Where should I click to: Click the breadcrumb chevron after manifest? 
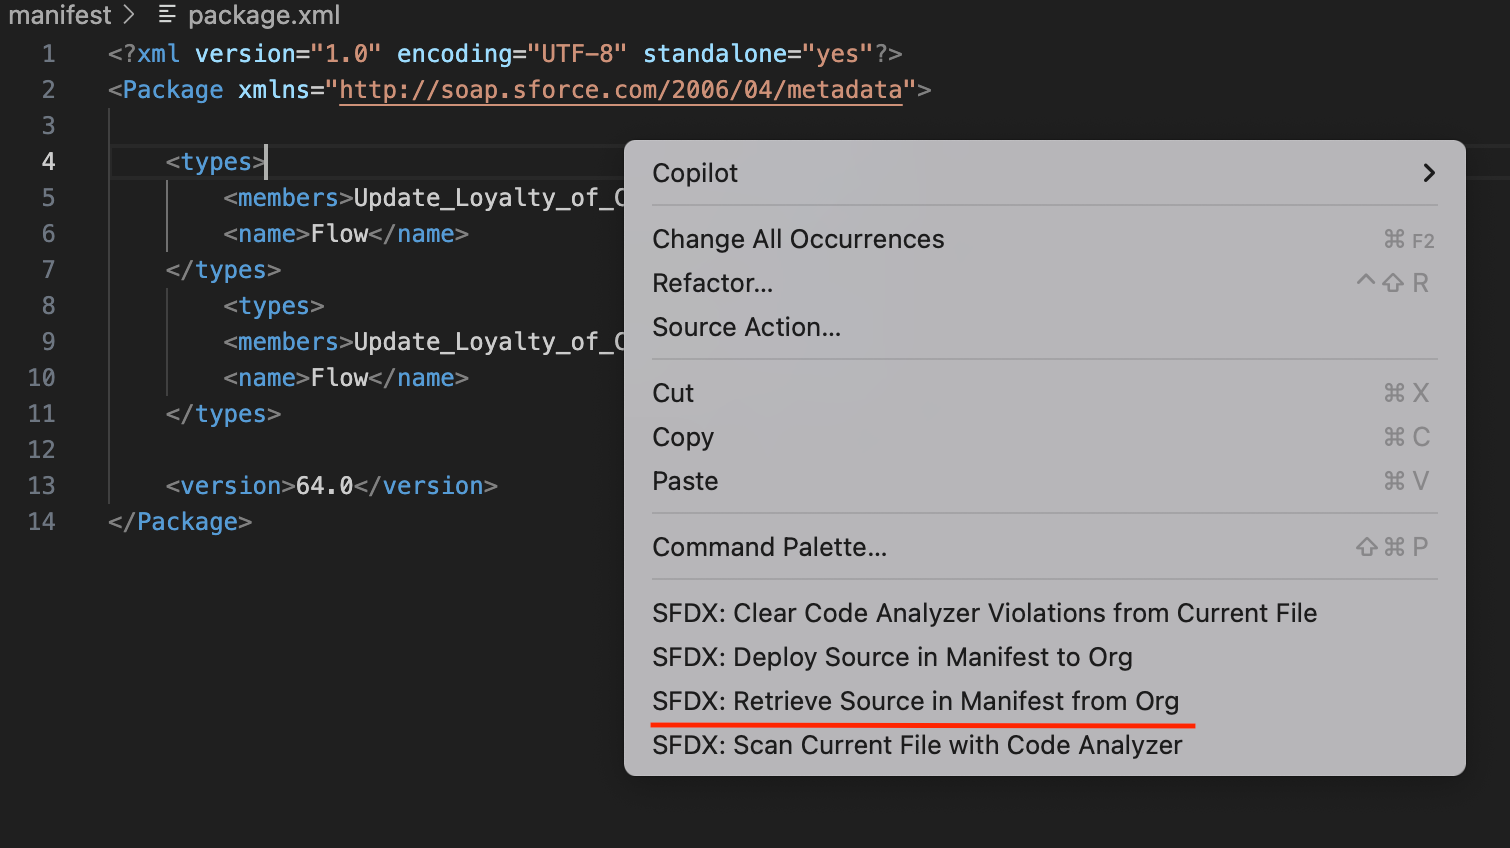[x=129, y=15]
